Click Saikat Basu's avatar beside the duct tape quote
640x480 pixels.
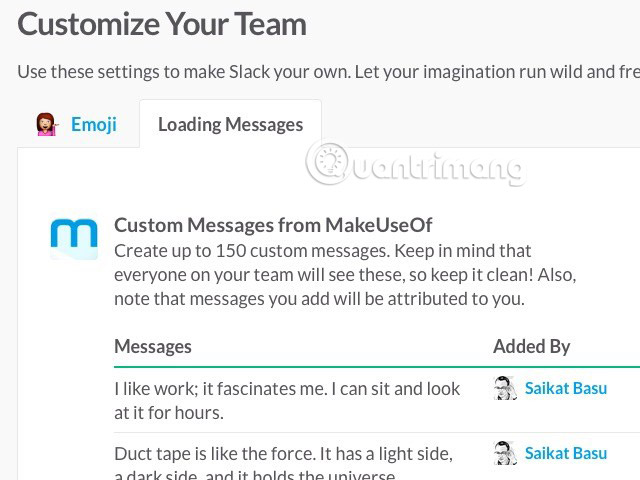pos(505,453)
